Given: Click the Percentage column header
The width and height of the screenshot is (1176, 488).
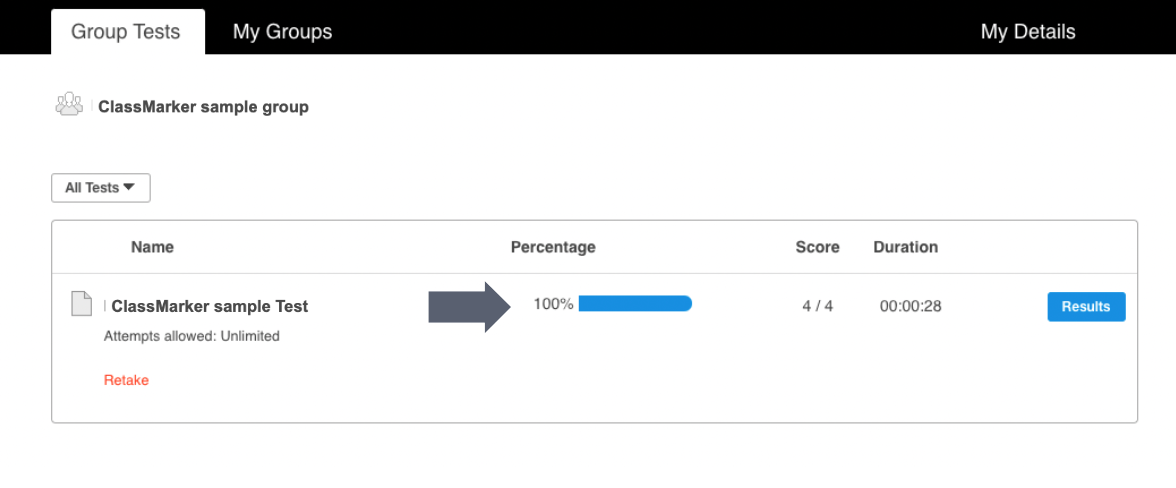Looking at the screenshot, I should (x=553, y=247).
